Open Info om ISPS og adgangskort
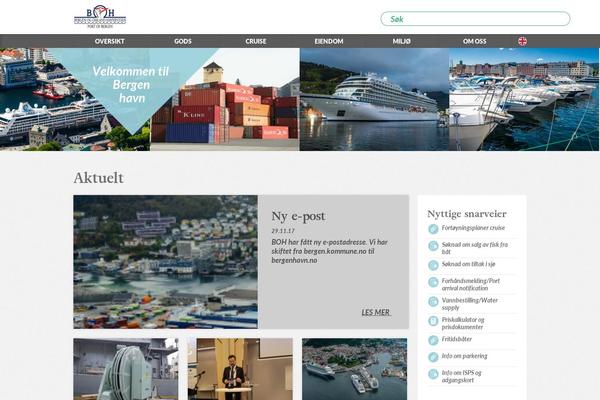The width and height of the screenshot is (600, 400). 461,376
